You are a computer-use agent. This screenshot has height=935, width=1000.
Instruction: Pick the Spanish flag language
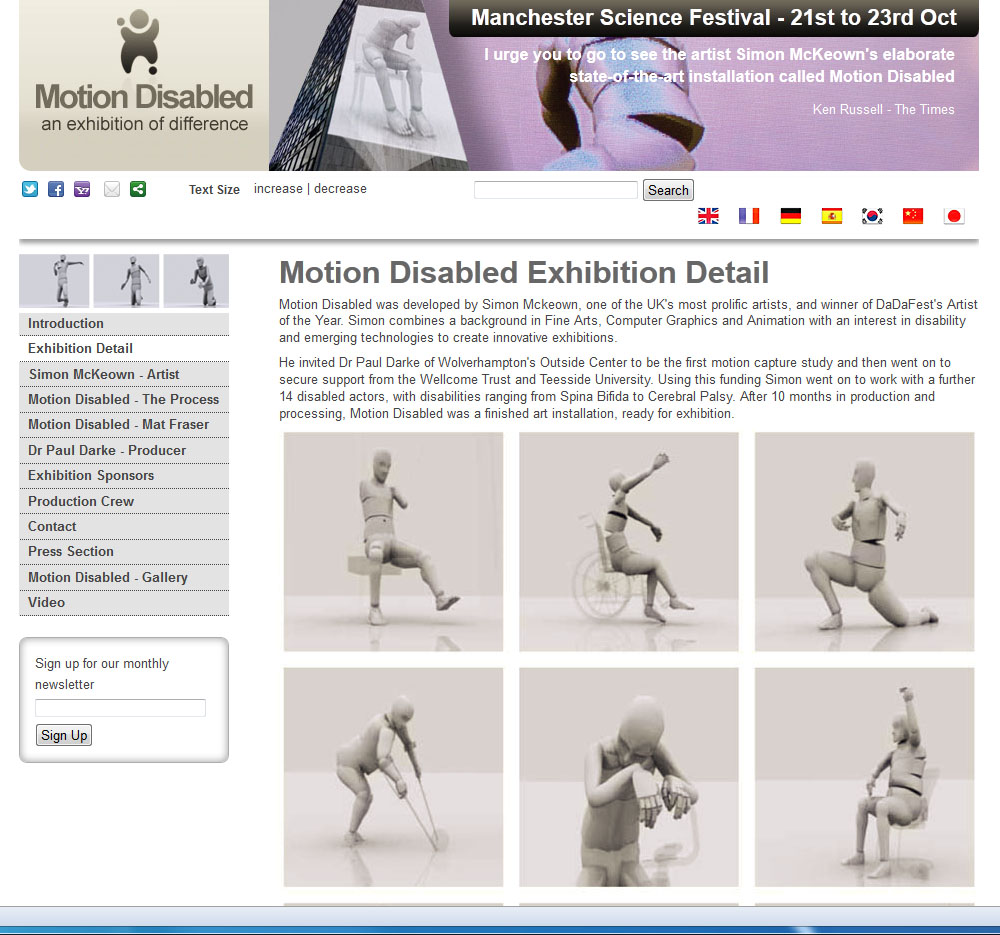click(x=831, y=216)
